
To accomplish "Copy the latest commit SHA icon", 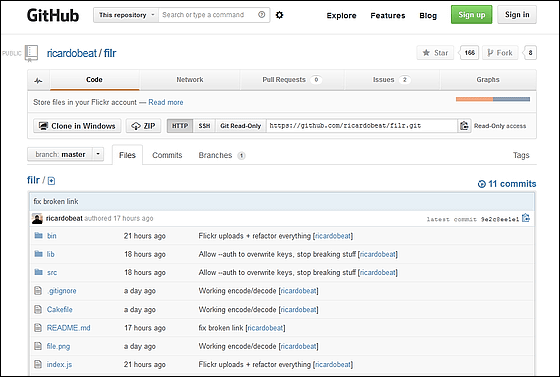I will click(x=526, y=218).
